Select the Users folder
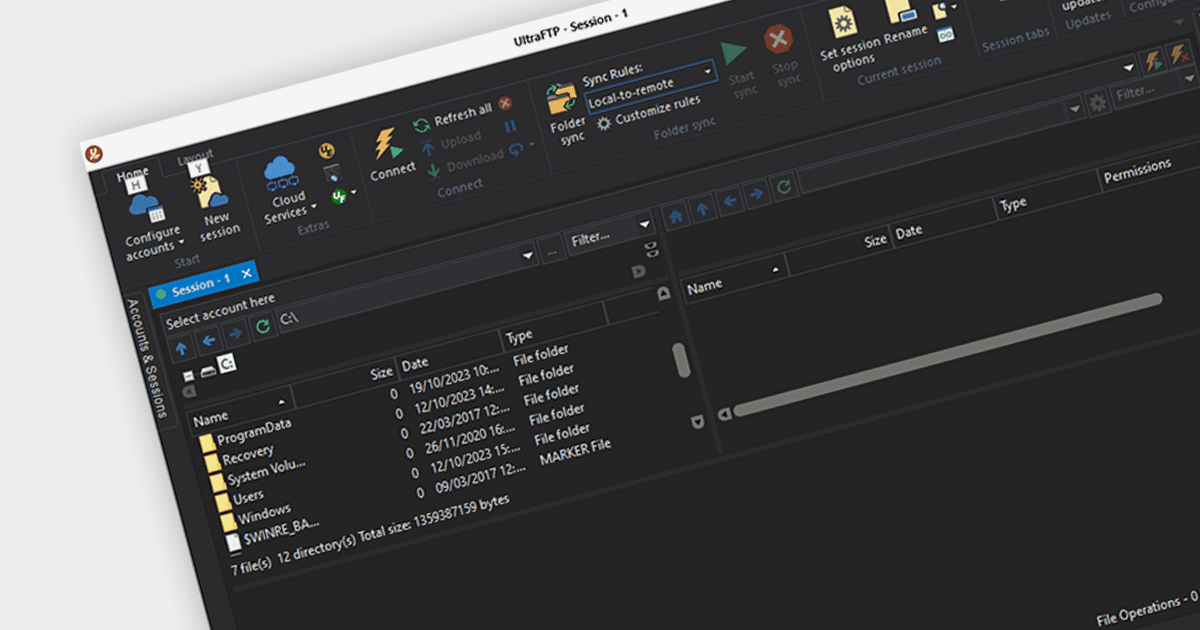Viewport: 1200px width, 630px height. [238, 500]
